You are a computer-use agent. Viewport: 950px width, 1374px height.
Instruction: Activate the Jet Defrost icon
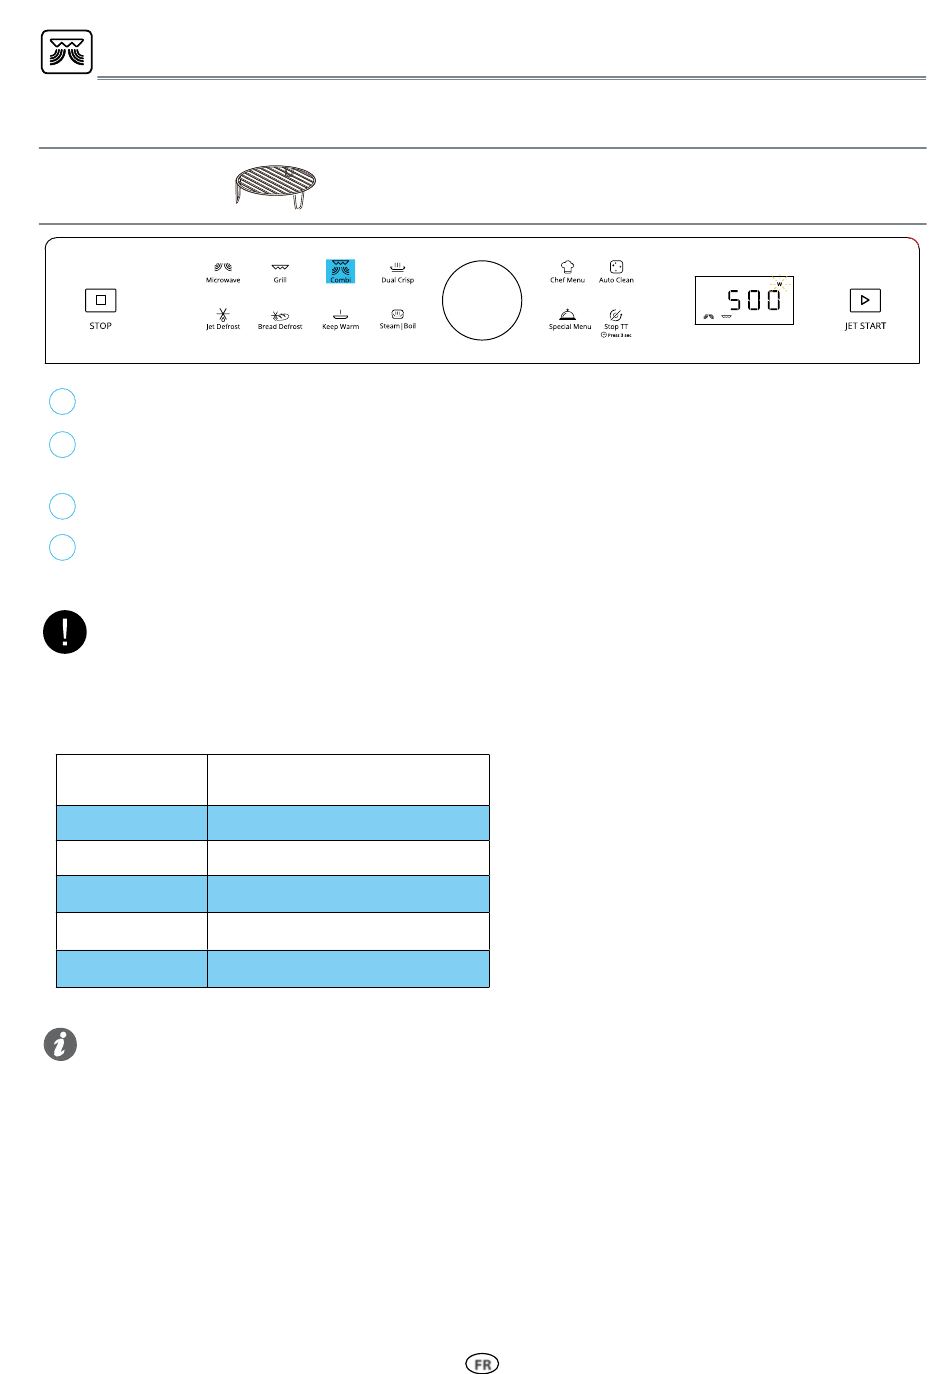click(223, 314)
